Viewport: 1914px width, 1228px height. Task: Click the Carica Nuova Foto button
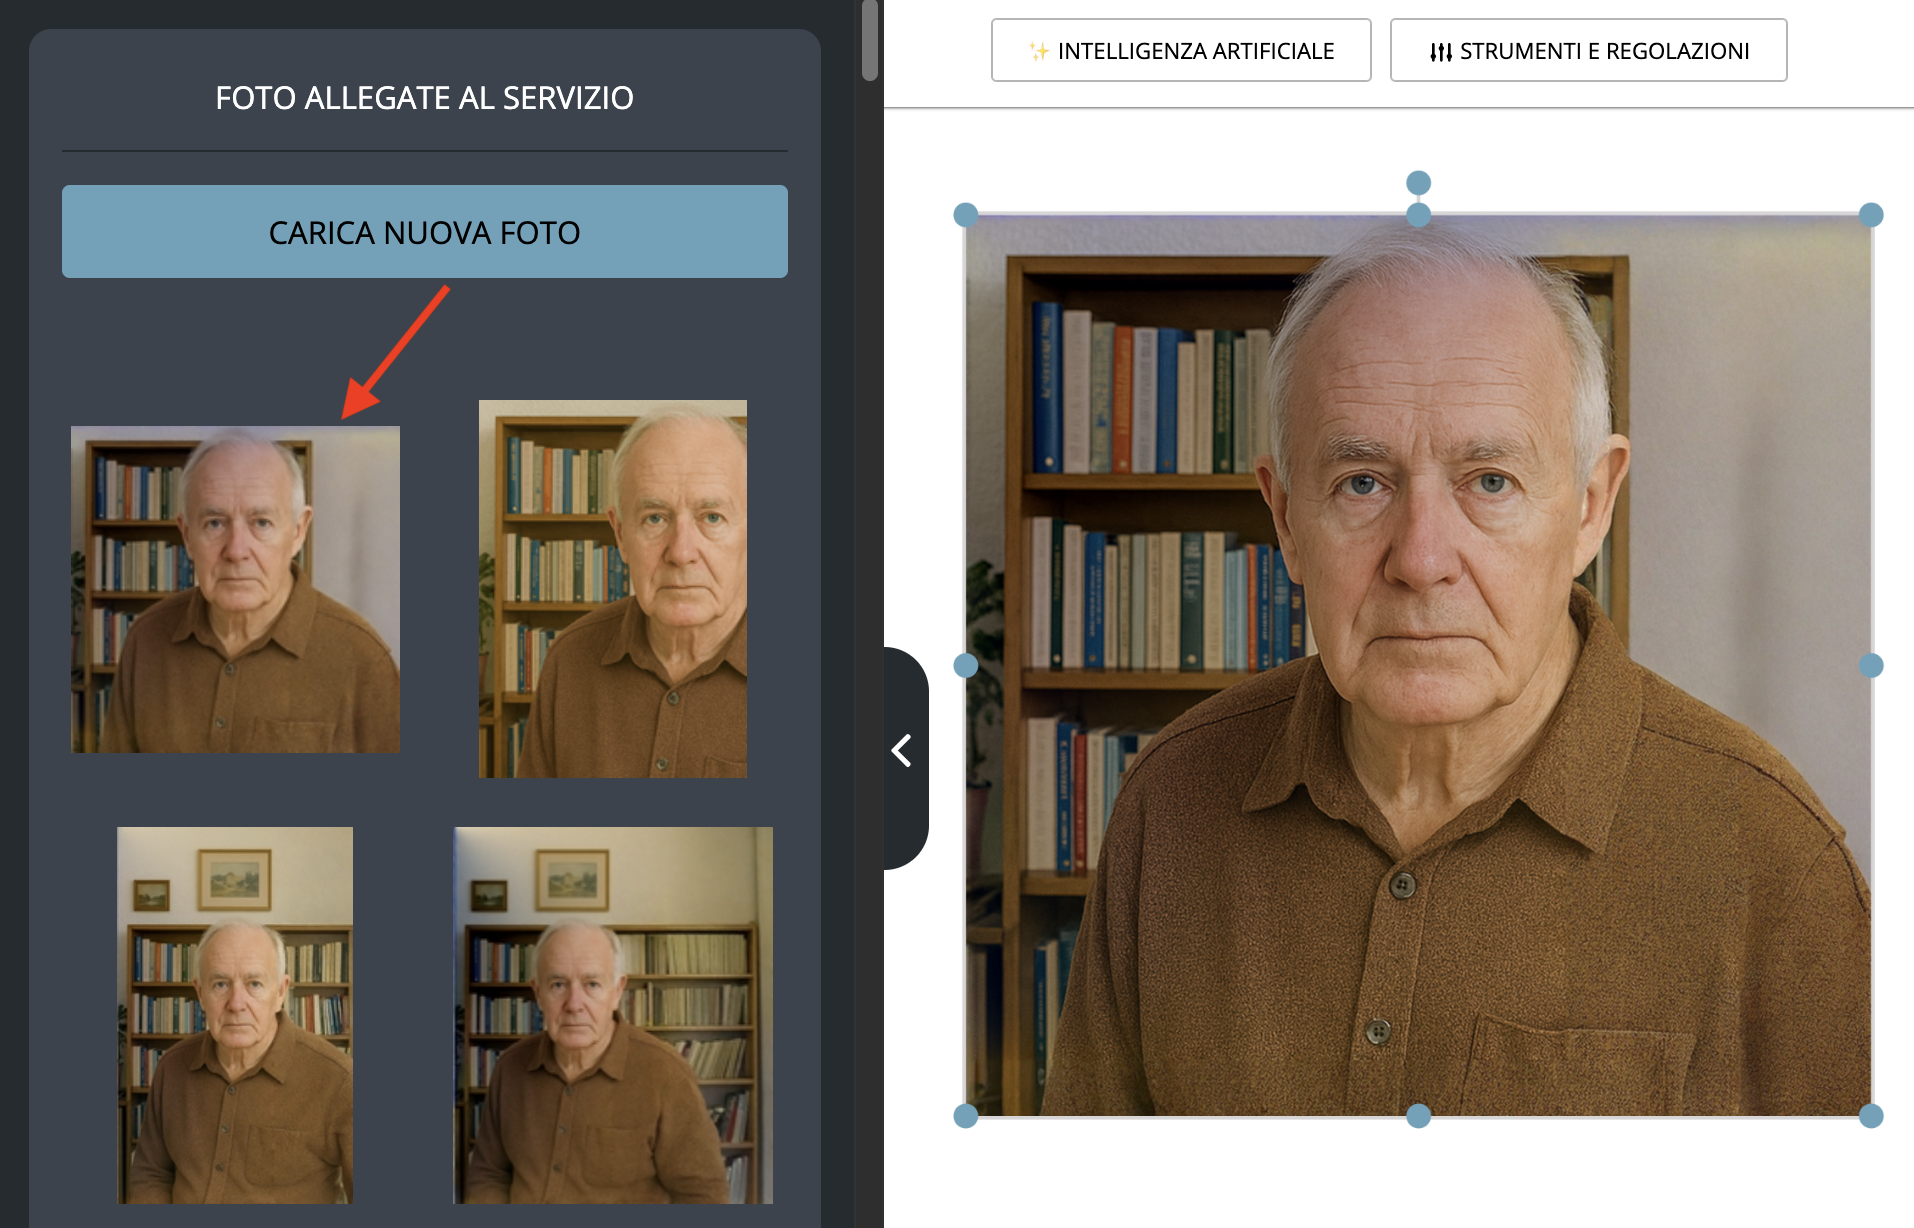coord(424,231)
